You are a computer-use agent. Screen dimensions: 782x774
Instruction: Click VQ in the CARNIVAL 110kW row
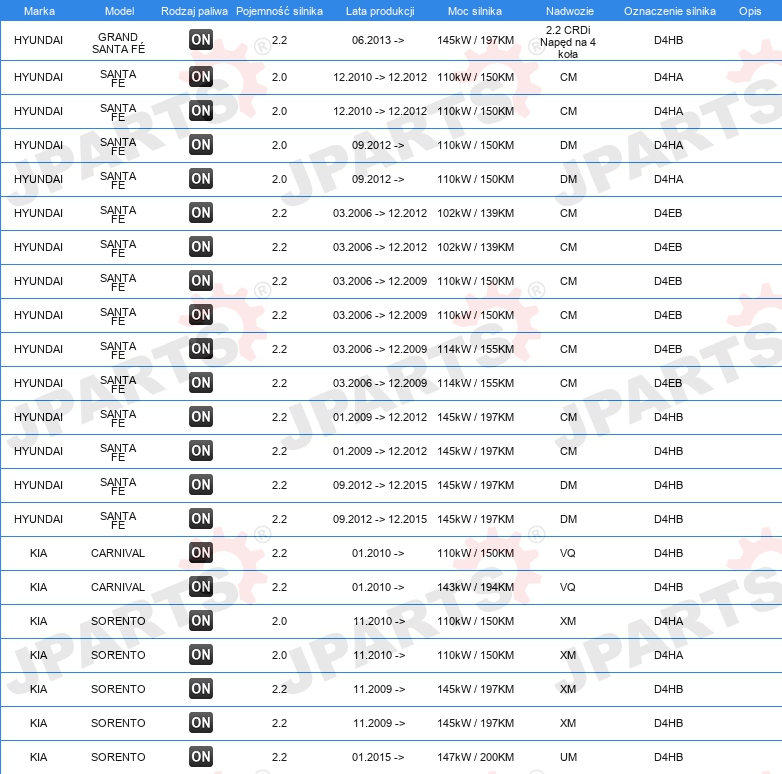(x=568, y=553)
